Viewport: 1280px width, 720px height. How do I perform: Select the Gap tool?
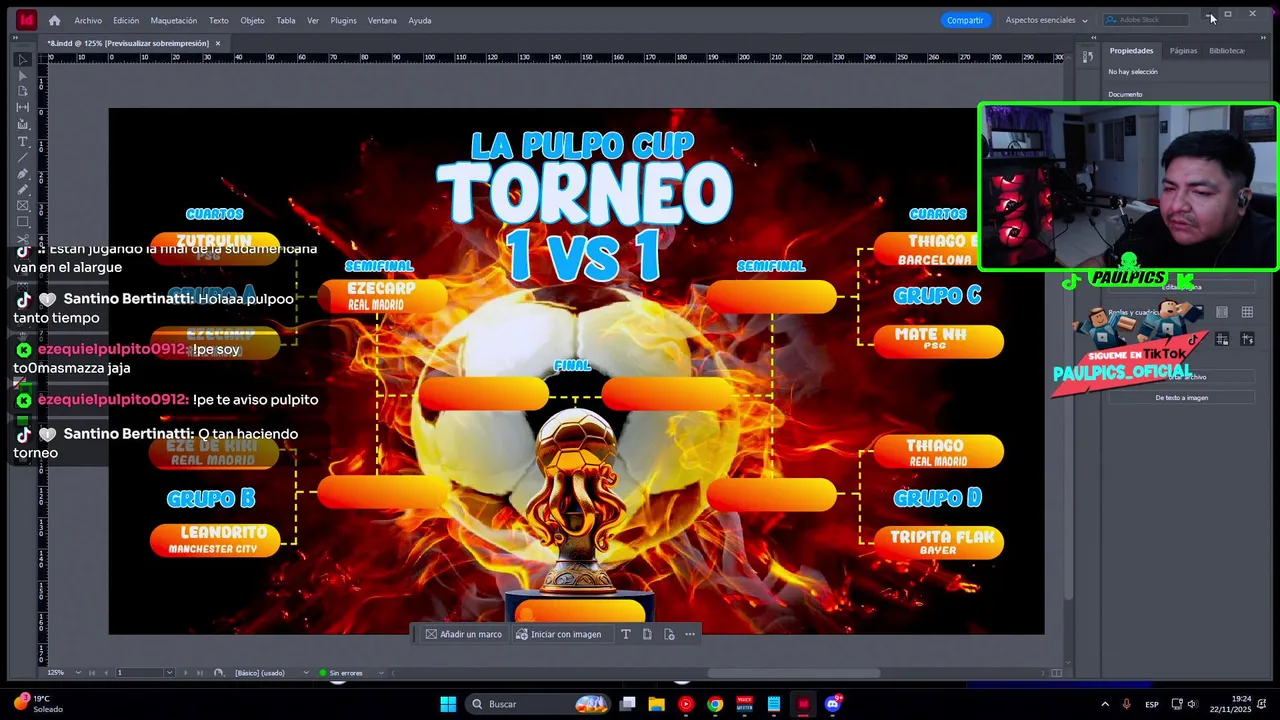[22, 107]
